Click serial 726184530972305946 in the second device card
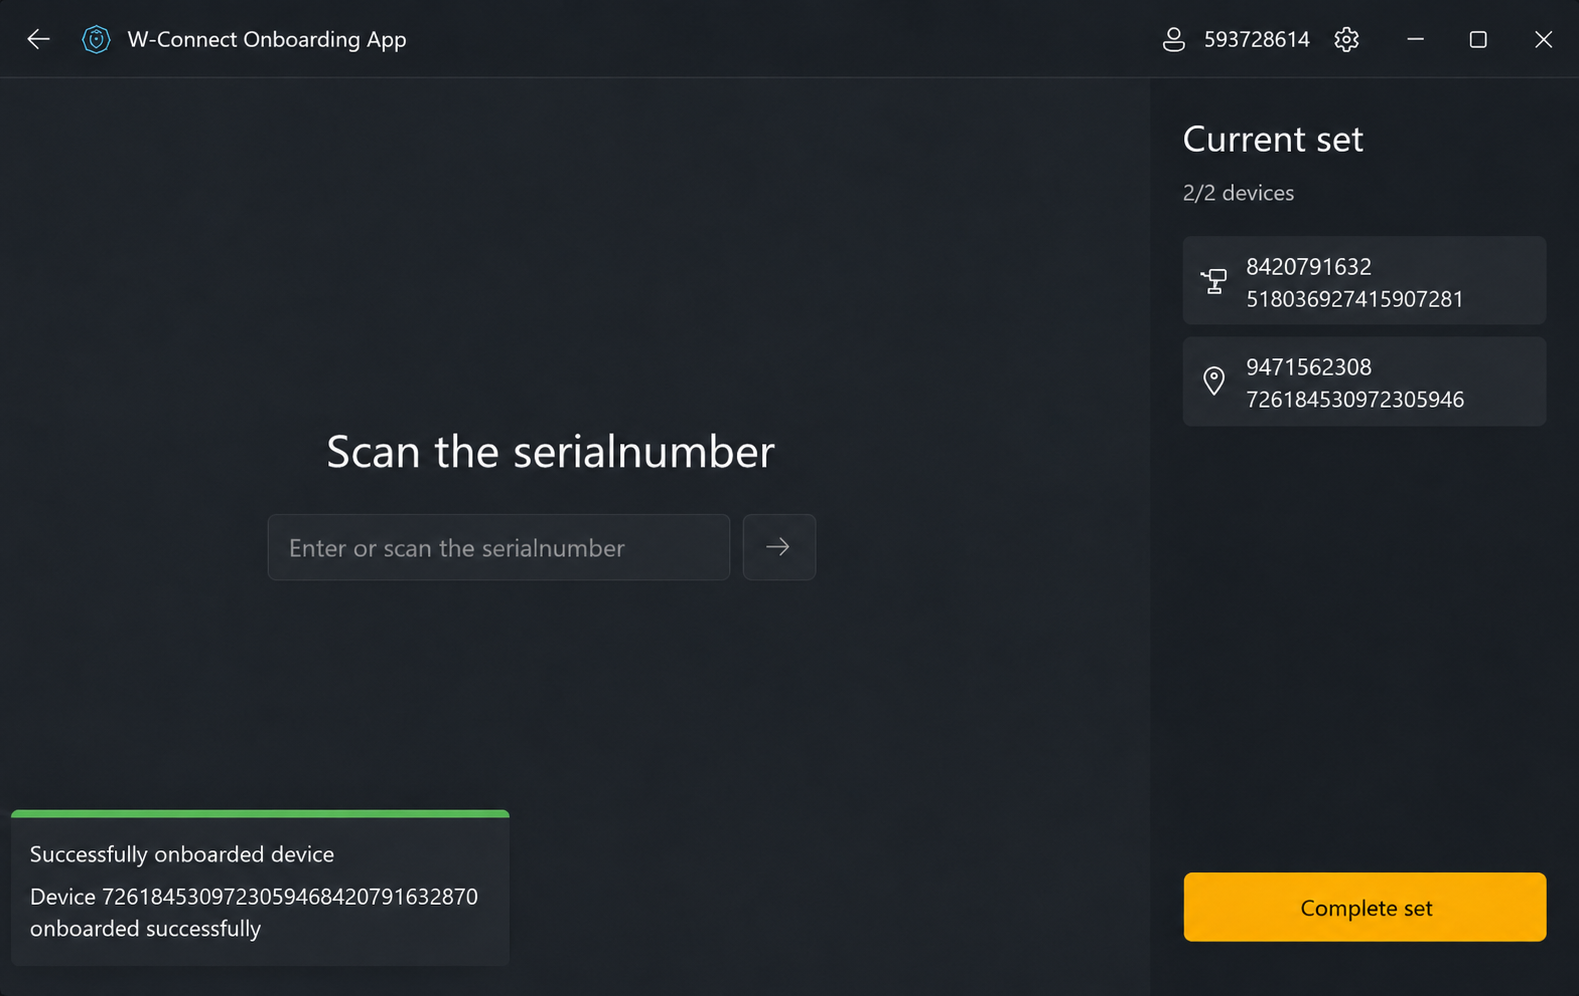 (1355, 399)
